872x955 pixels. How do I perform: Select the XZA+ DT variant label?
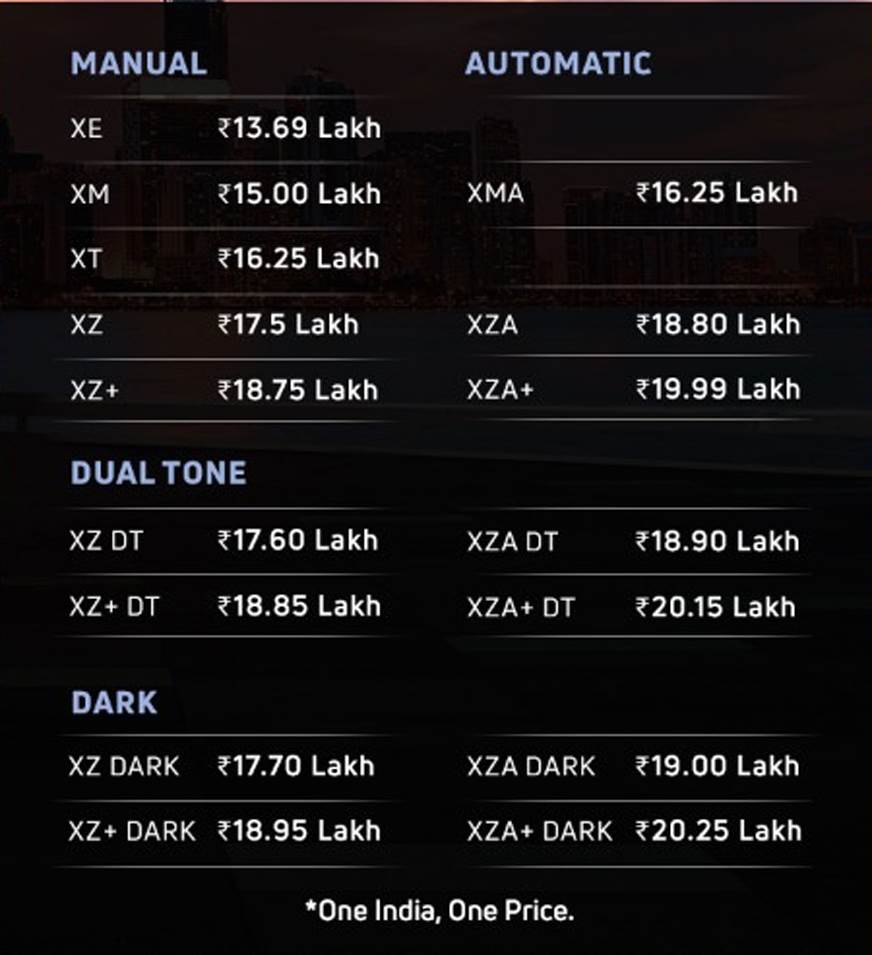(521, 607)
